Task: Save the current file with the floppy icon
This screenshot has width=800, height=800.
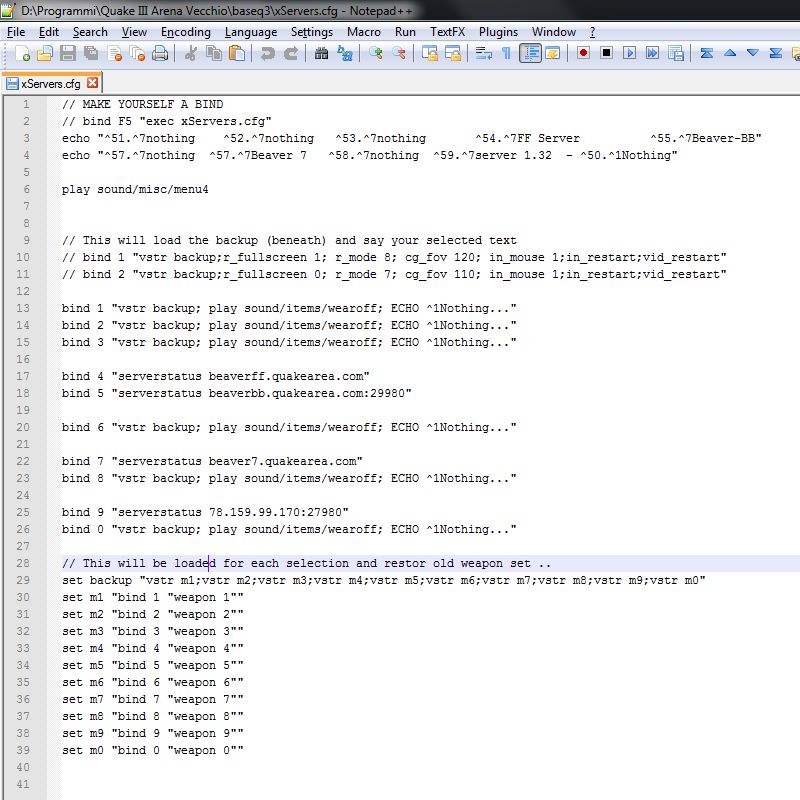Action: click(68, 53)
